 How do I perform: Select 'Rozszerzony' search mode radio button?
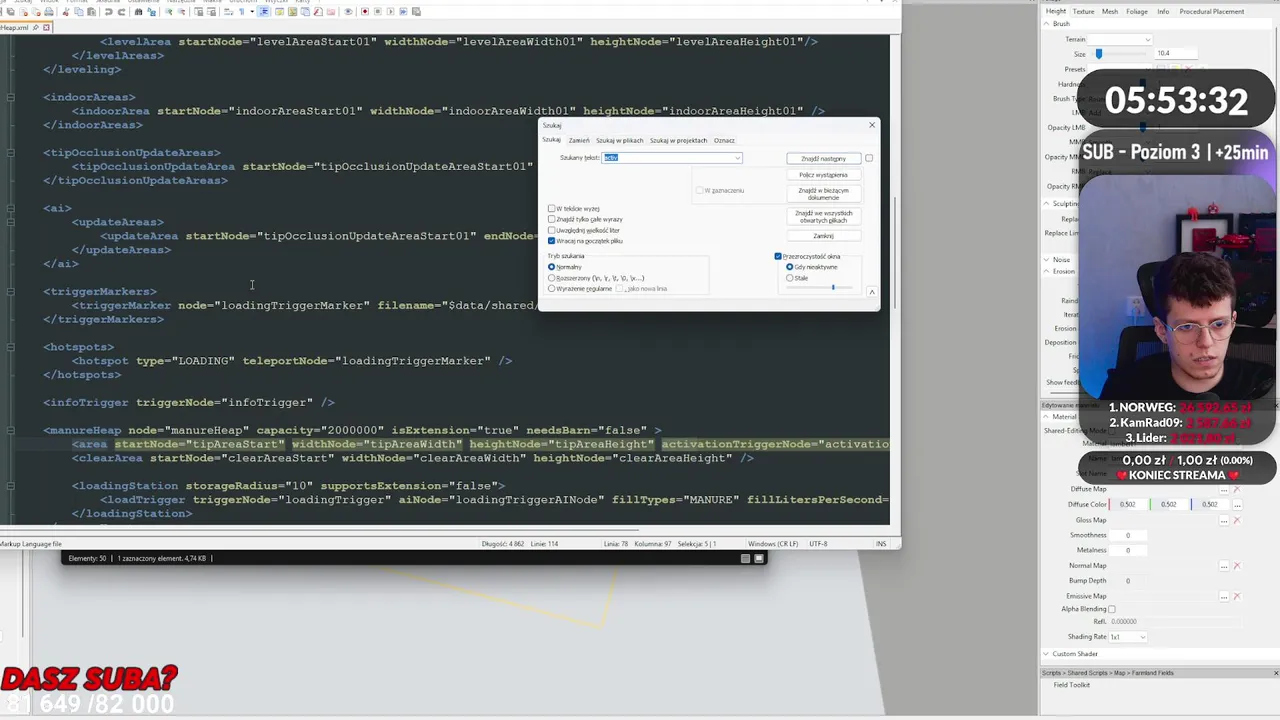(x=551, y=278)
